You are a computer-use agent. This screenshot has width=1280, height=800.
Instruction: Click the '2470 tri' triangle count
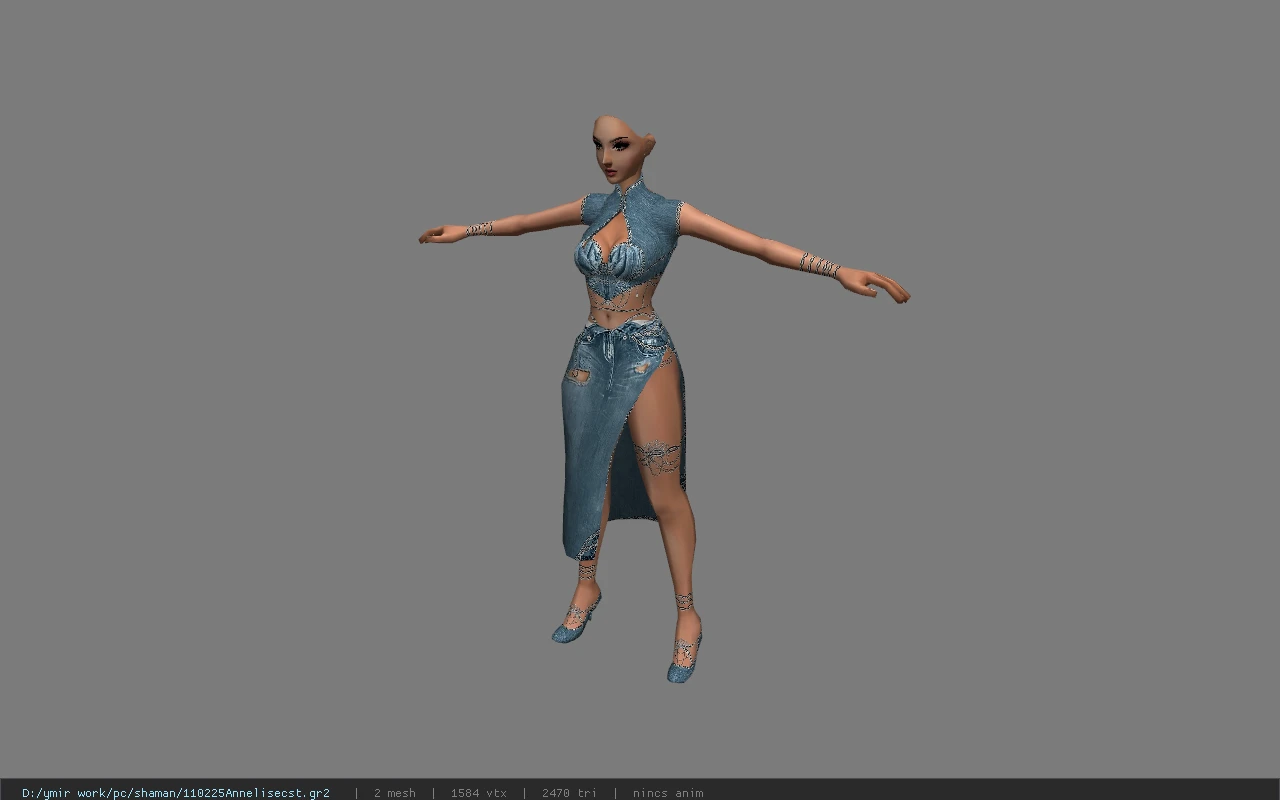point(569,793)
